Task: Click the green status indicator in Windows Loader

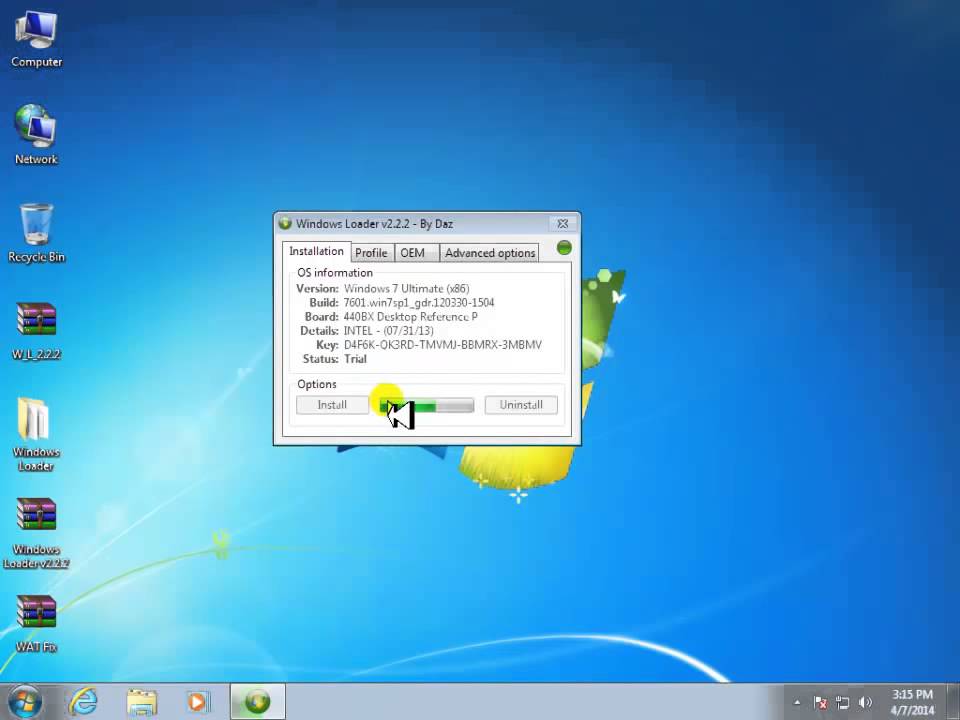Action: click(x=564, y=248)
